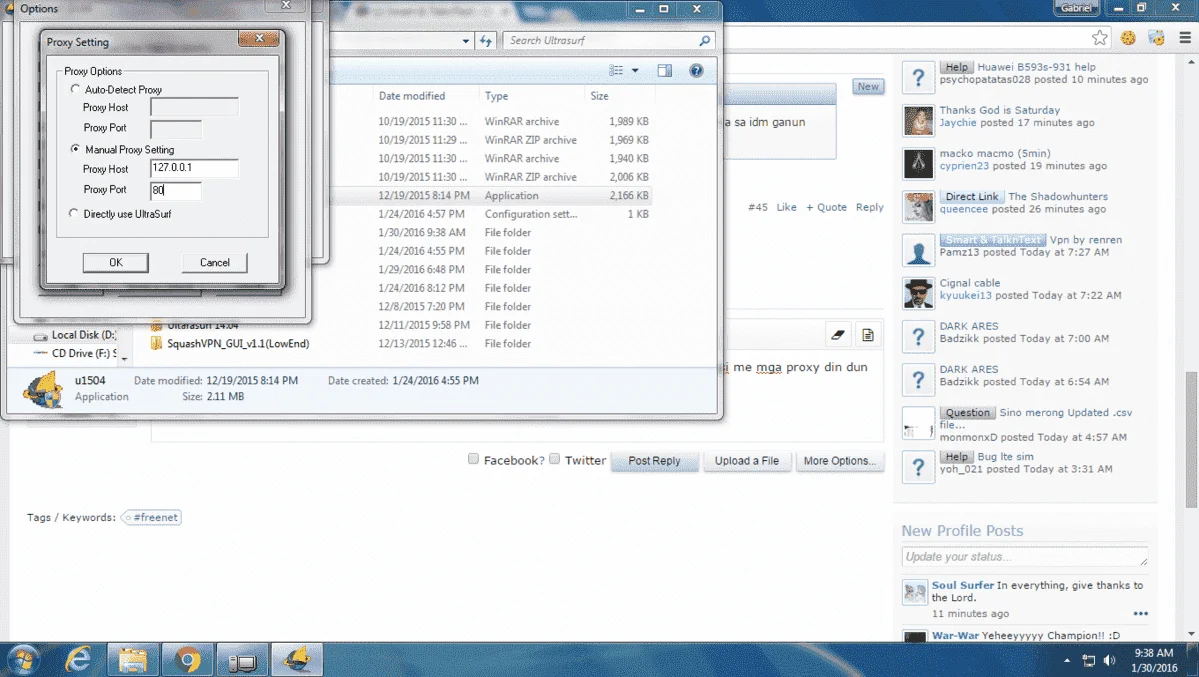Open More Options for reply

840,461
